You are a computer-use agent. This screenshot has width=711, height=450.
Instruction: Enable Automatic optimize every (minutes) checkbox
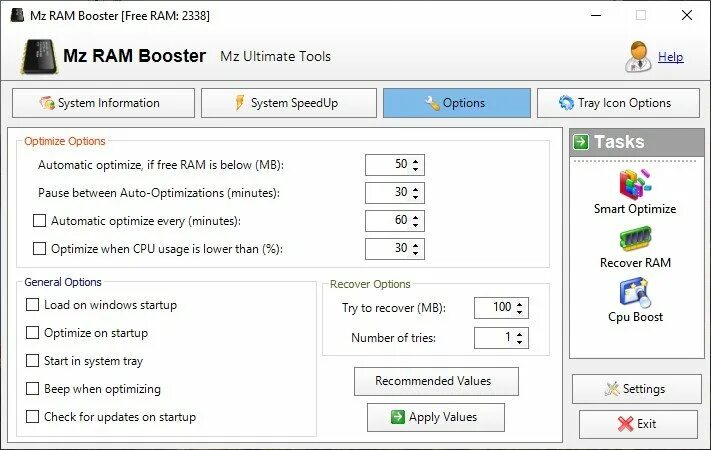[x=39, y=221]
